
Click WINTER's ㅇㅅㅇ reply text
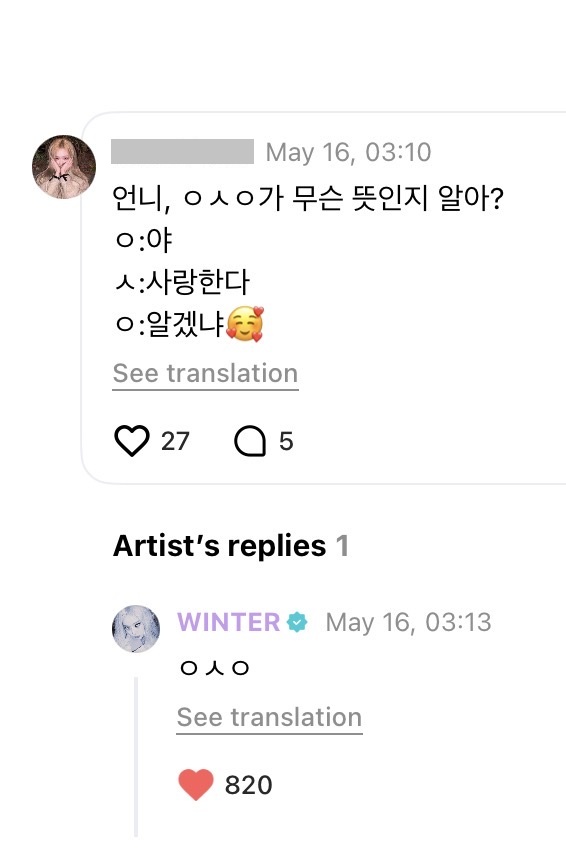tap(214, 667)
